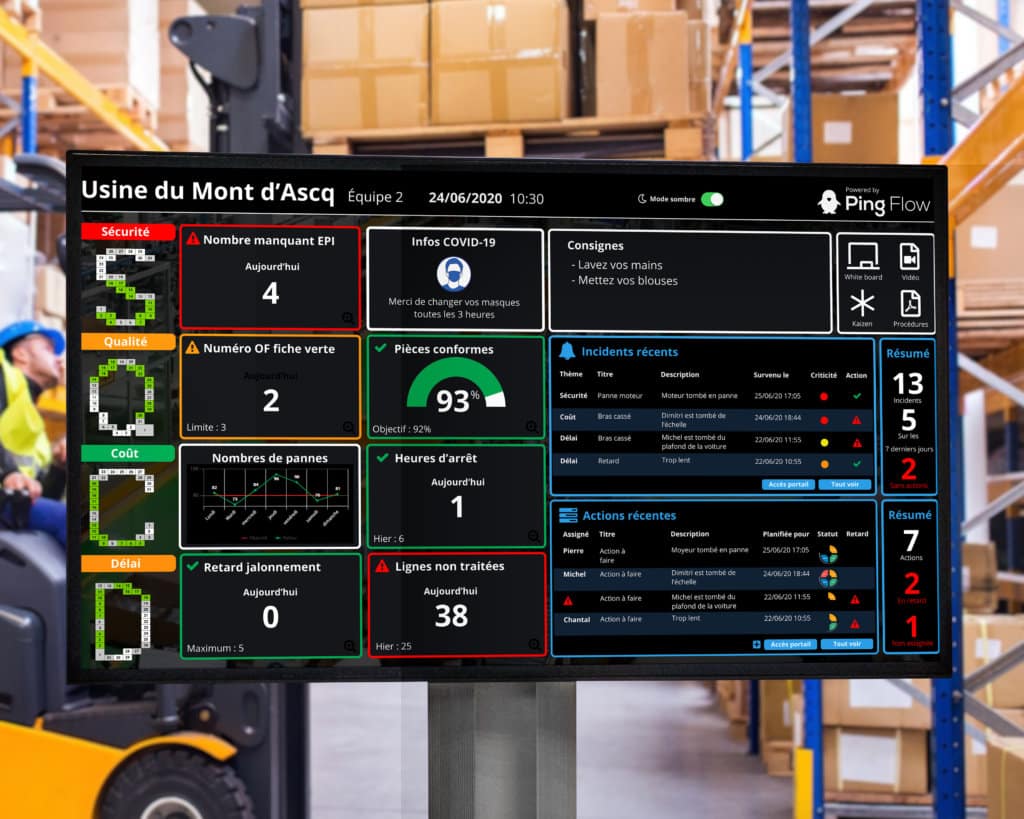Zoom into the Retard jalonnement card

point(349,646)
